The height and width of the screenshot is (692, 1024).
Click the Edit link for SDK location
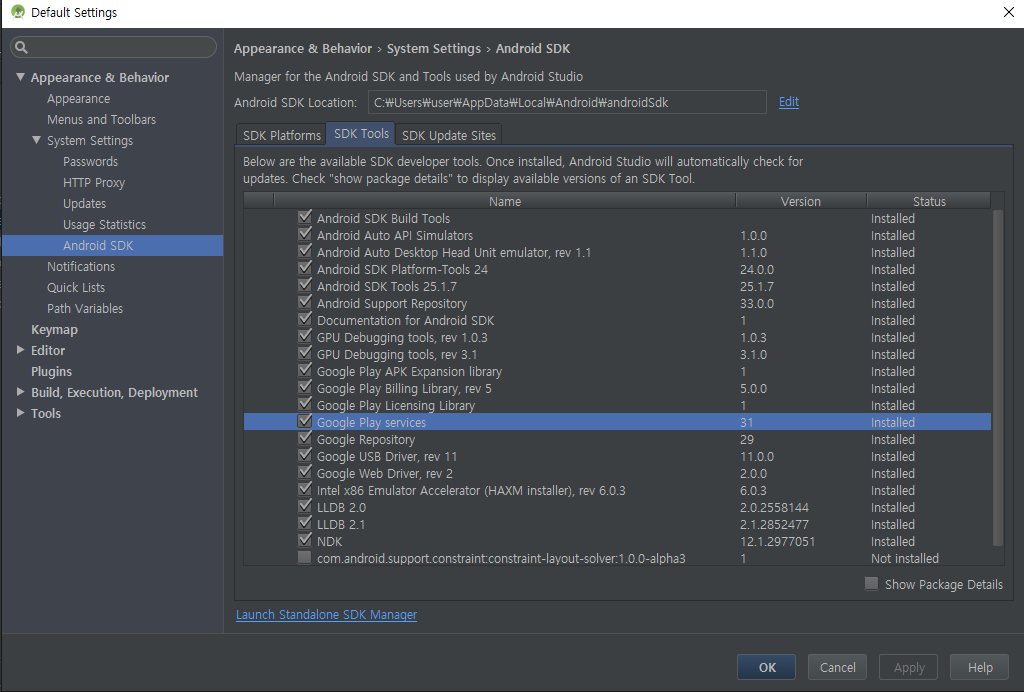tap(789, 102)
